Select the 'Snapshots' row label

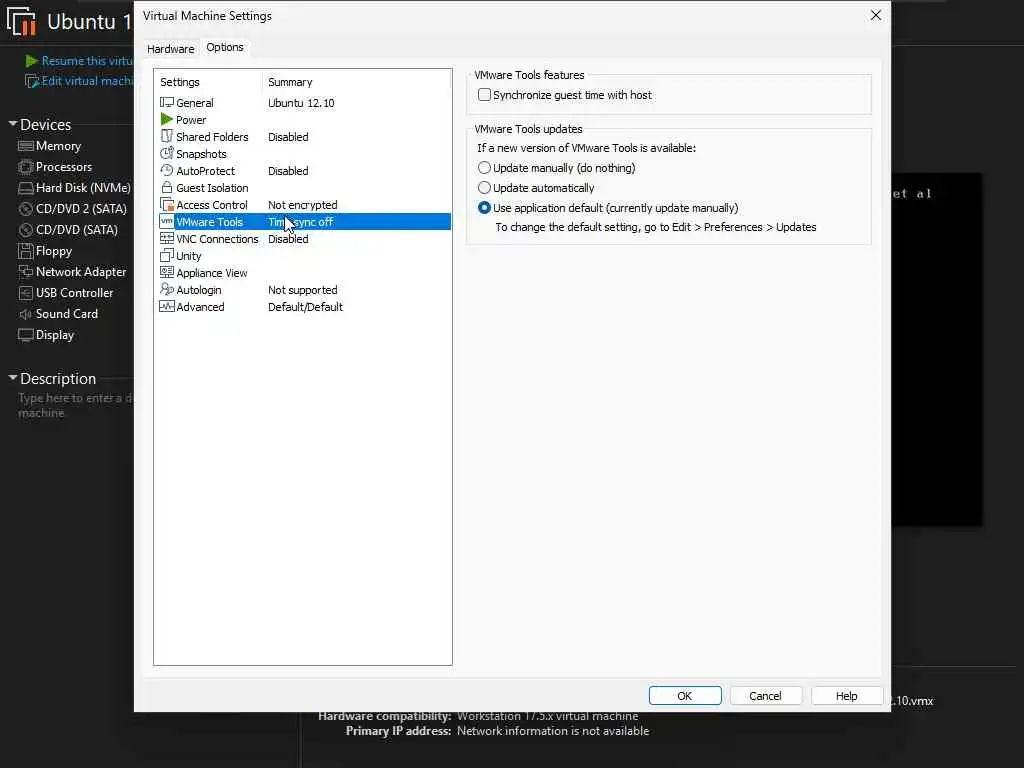(x=201, y=154)
